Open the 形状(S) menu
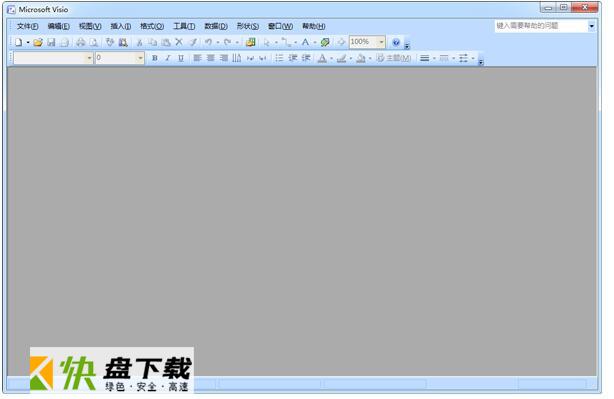 247,26
